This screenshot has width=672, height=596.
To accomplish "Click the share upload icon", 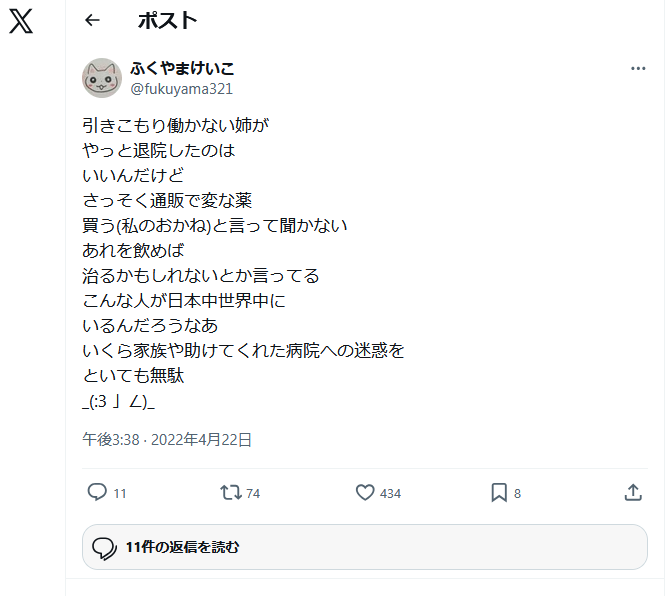I will pyautogui.click(x=633, y=493).
